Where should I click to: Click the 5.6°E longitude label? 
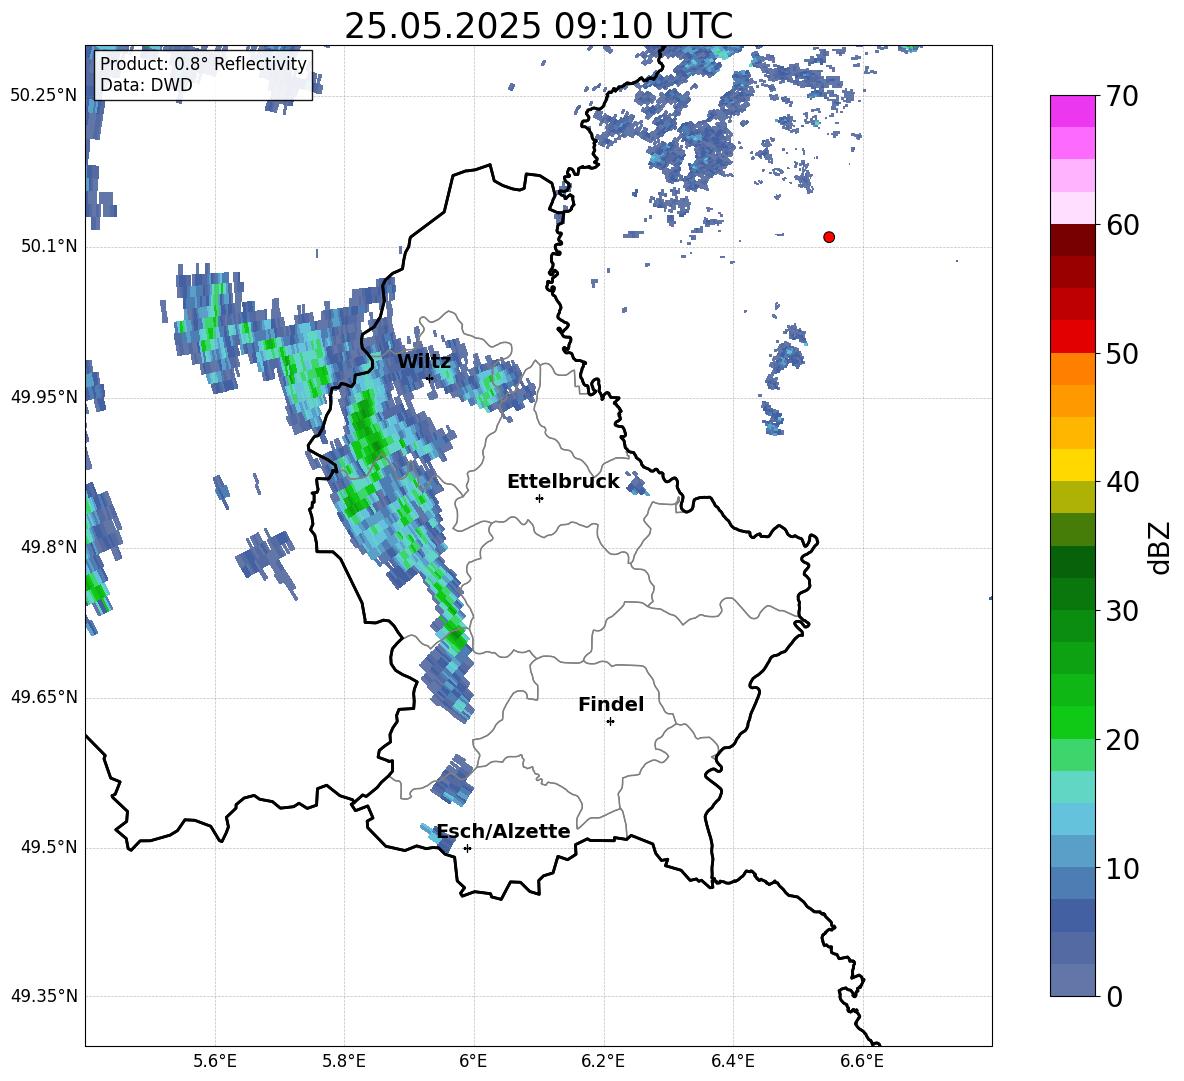pyautogui.click(x=215, y=1061)
